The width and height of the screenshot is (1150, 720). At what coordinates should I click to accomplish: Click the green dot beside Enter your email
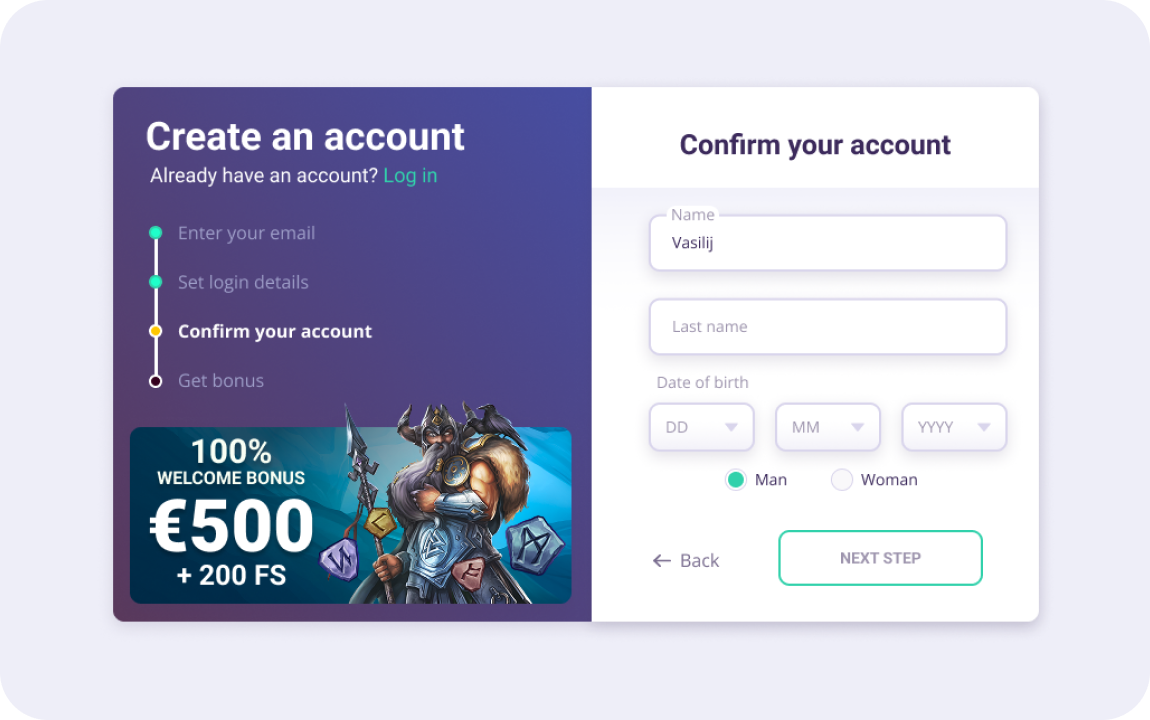(x=156, y=232)
